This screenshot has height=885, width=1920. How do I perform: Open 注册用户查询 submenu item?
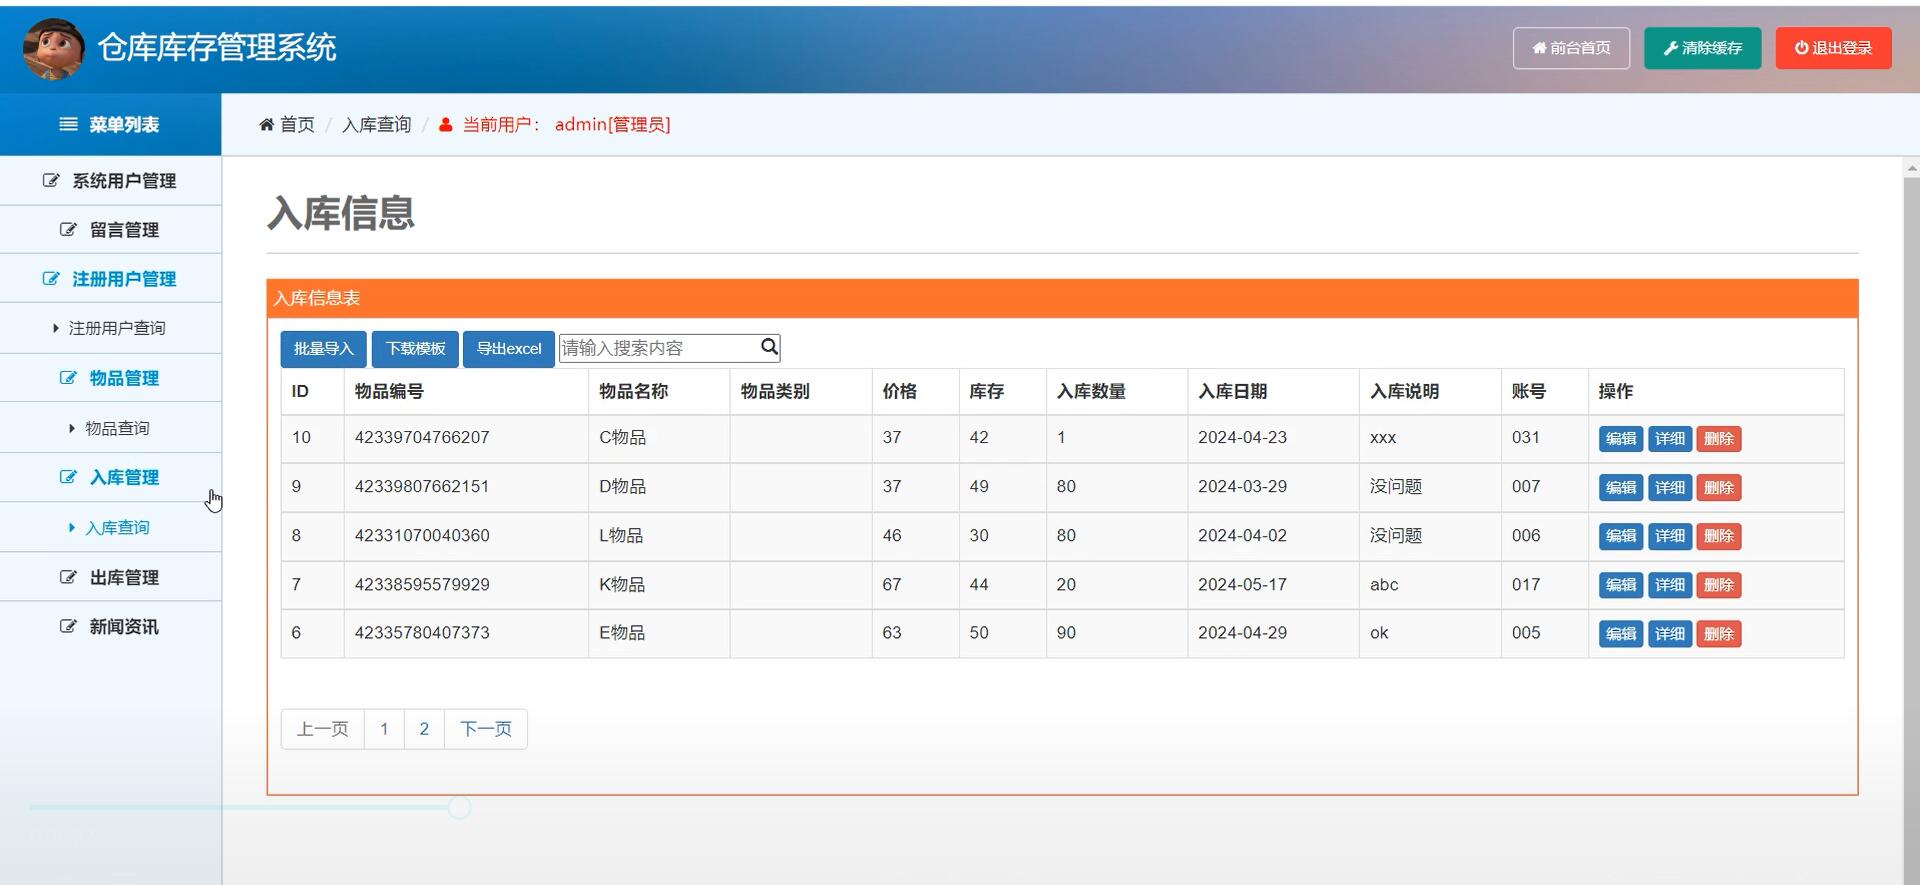(x=110, y=328)
